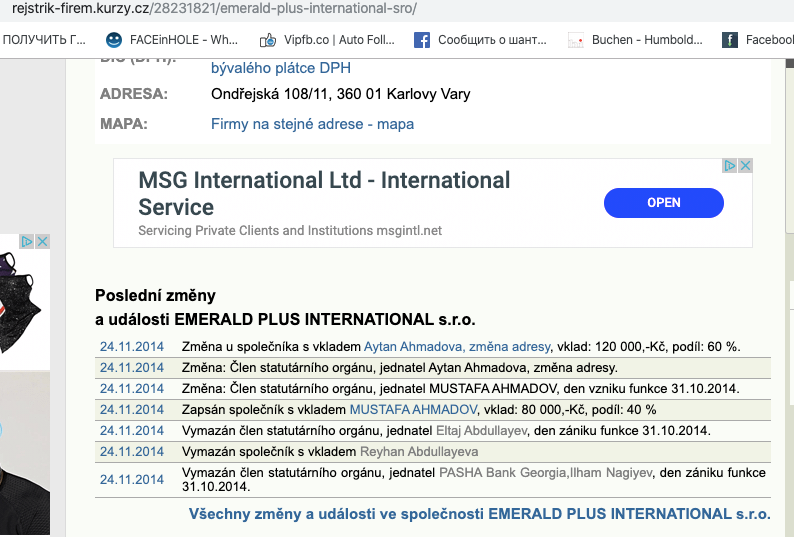The height and width of the screenshot is (537, 794).
Task: Click the rightmost Facebook bookmark icon
Action: (729, 40)
